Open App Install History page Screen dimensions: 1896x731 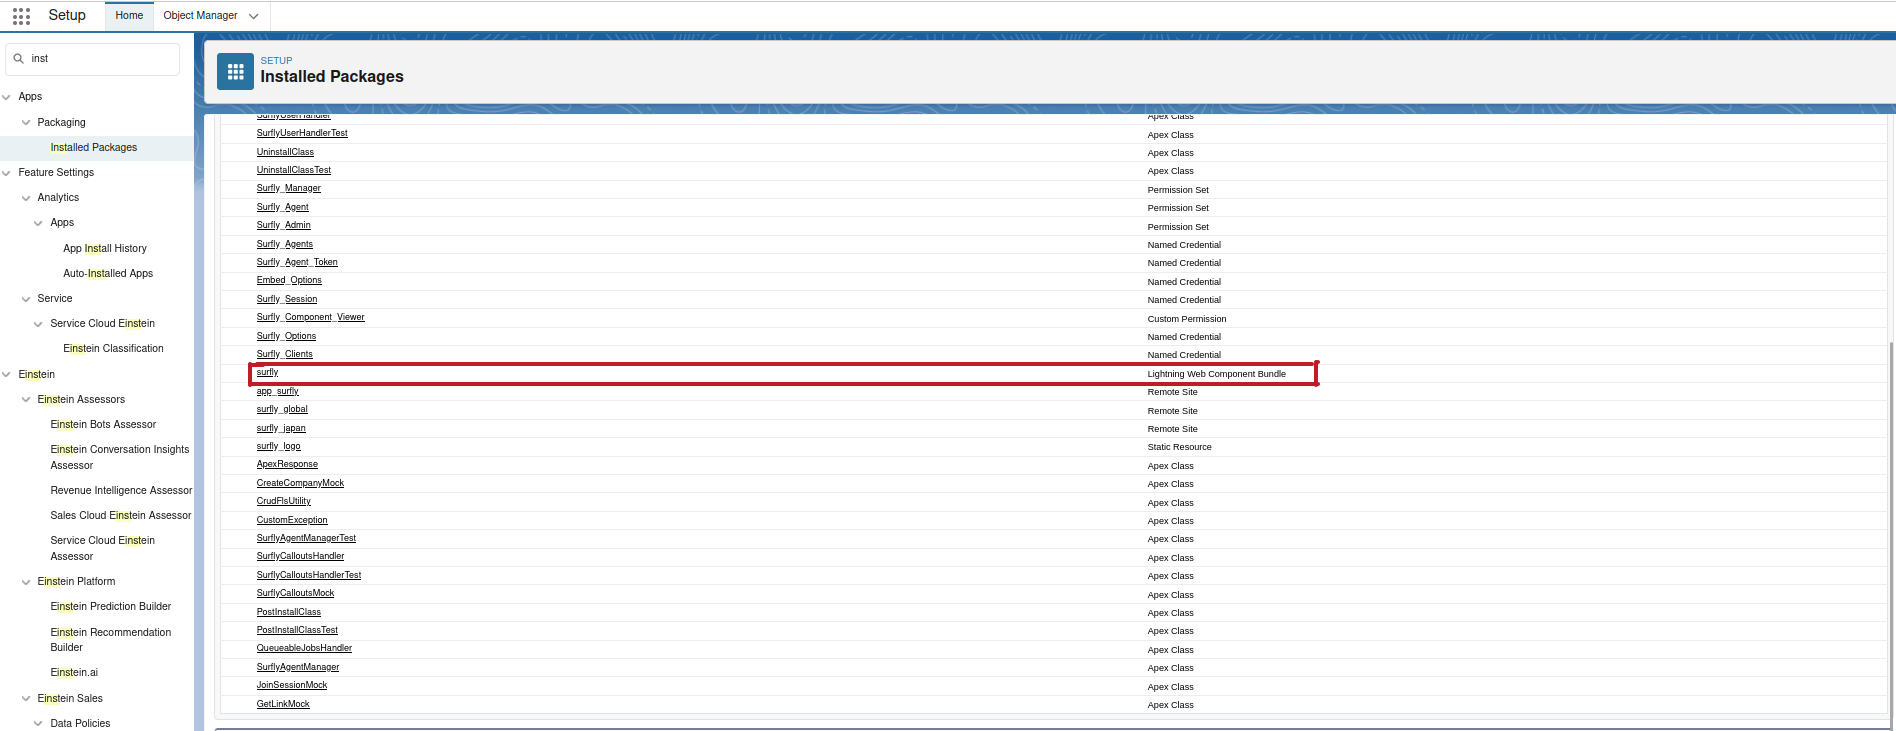[105, 249]
